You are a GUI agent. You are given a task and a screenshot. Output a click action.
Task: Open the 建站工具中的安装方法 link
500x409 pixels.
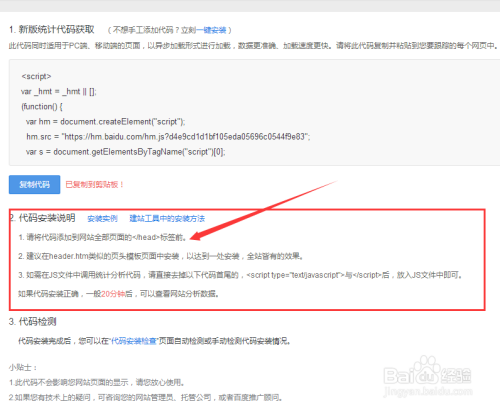coord(167,219)
